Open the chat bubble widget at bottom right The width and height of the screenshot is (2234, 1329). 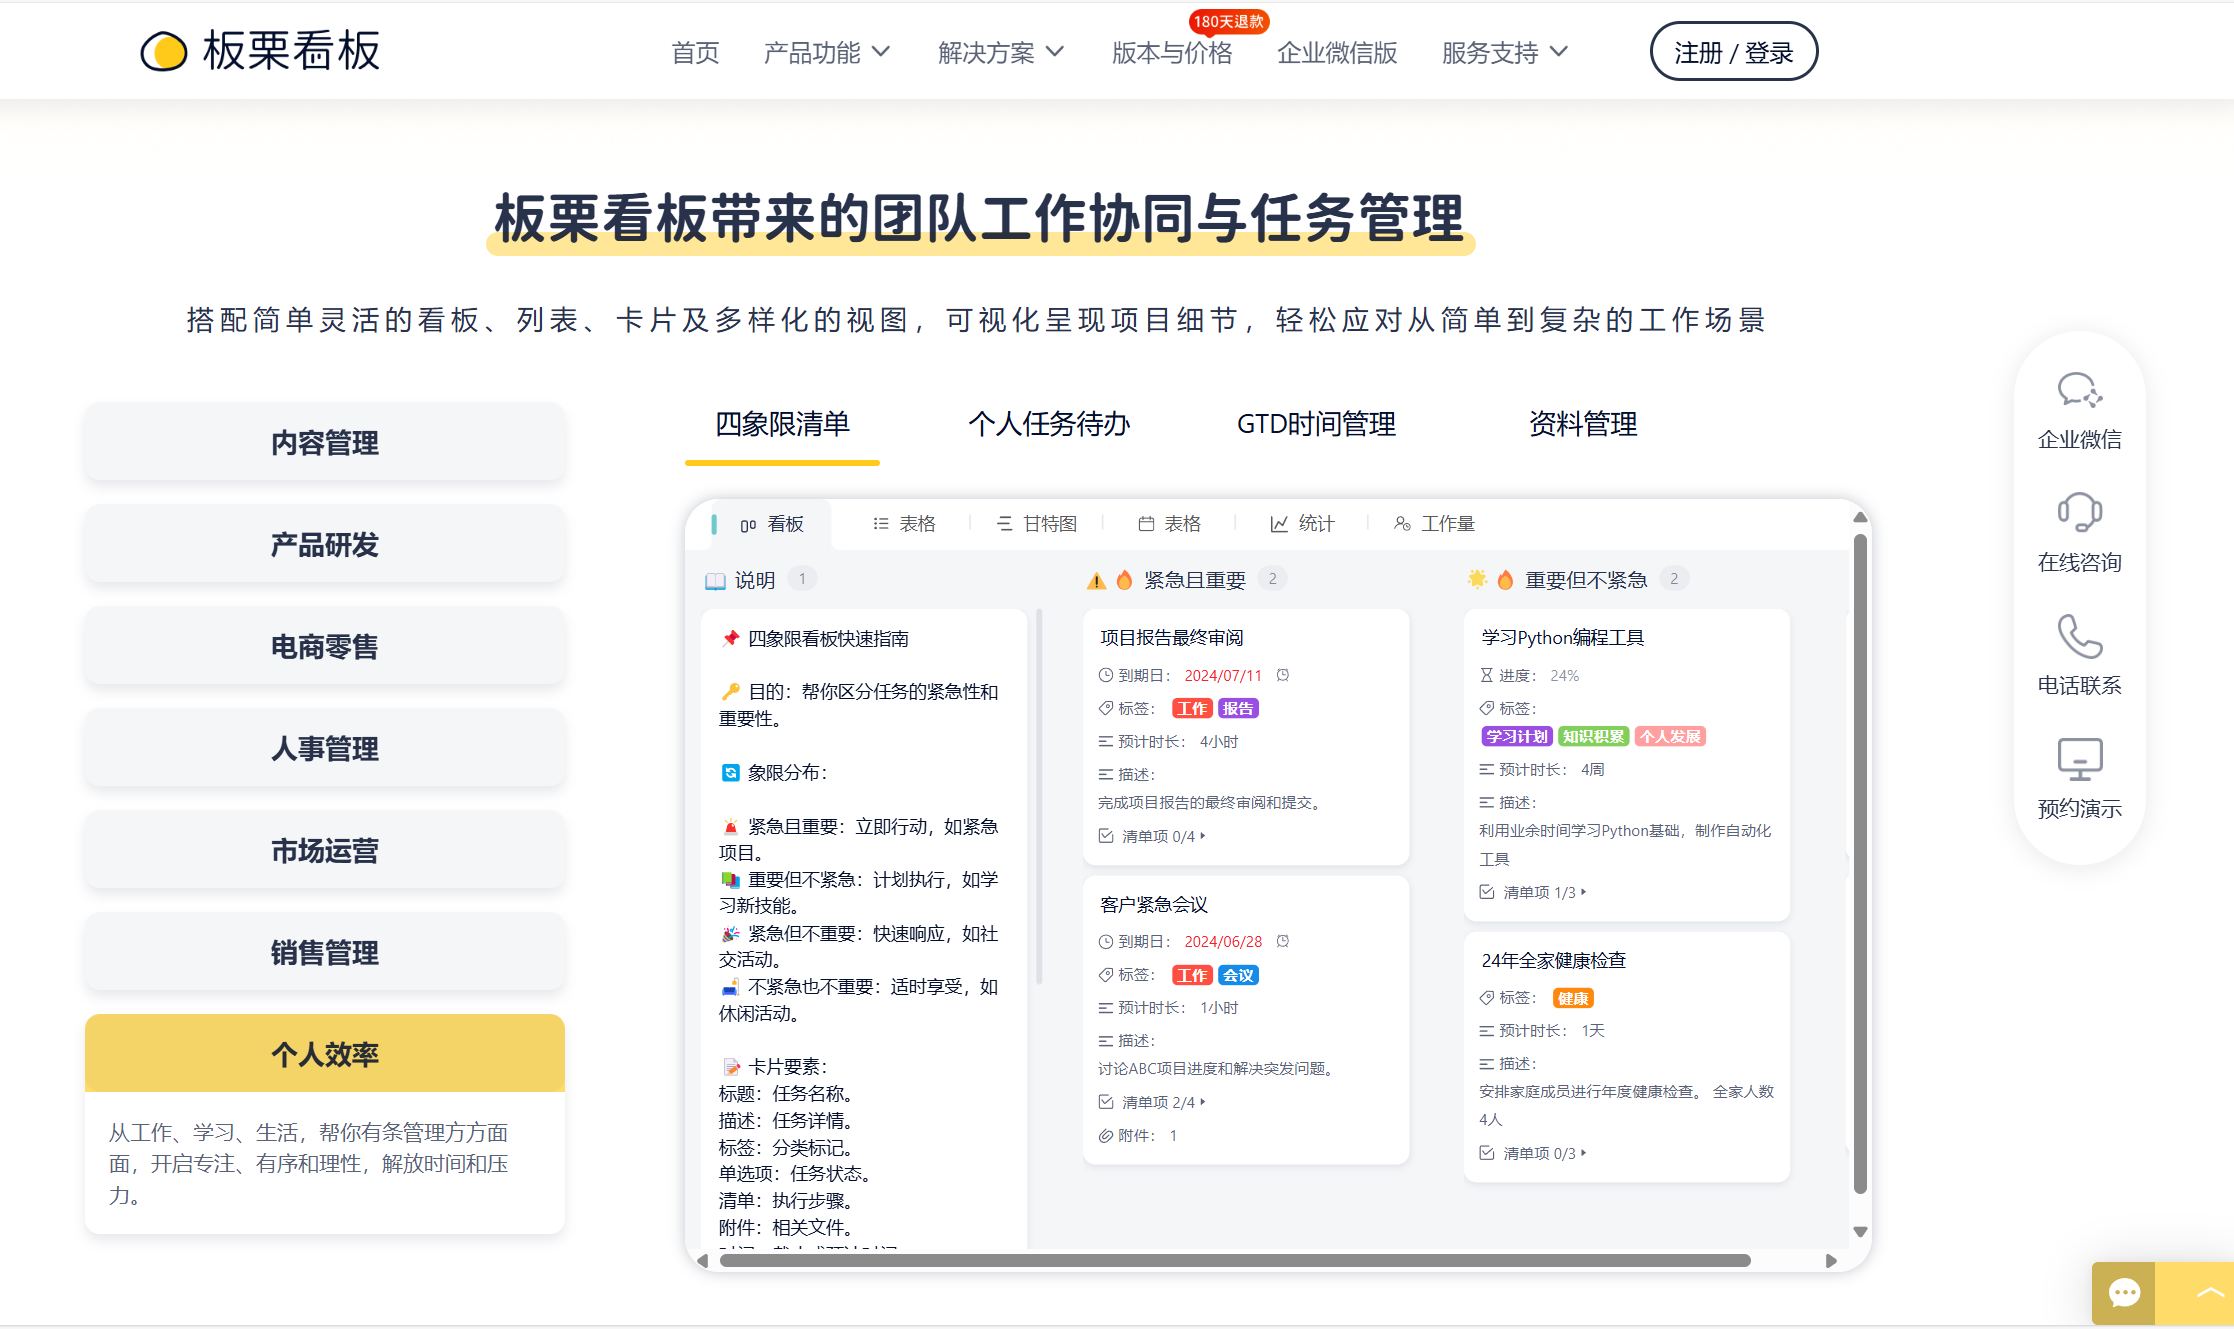point(2124,1293)
